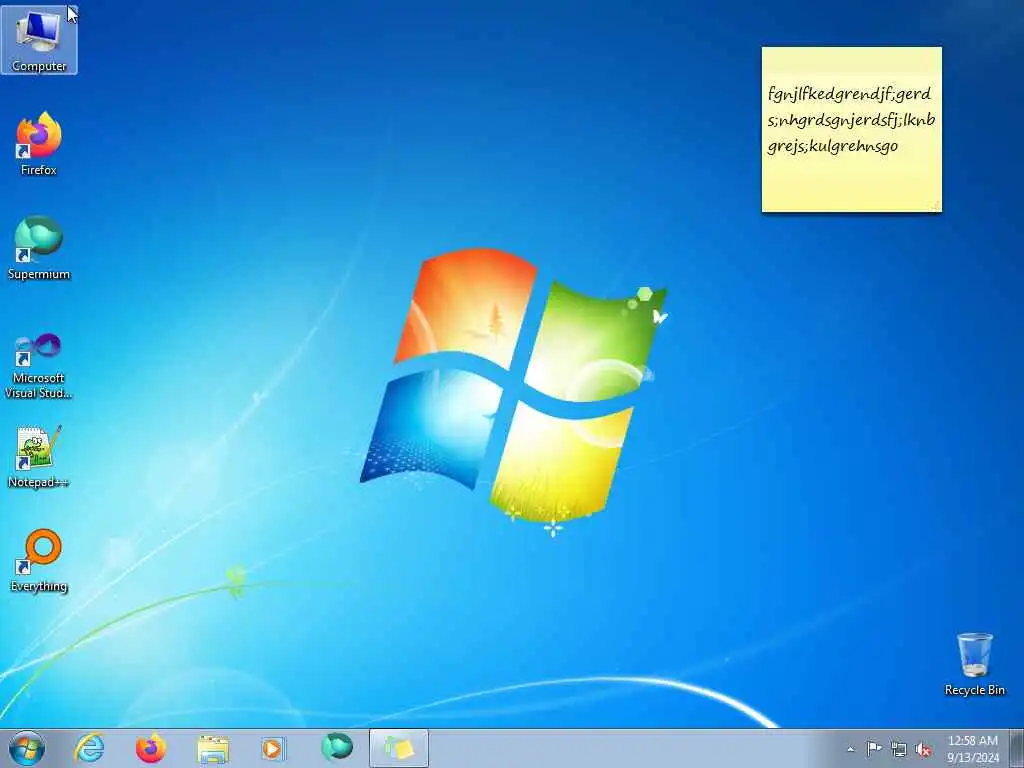Click the muted volume tray icon
This screenshot has width=1024, height=768.
(x=923, y=750)
